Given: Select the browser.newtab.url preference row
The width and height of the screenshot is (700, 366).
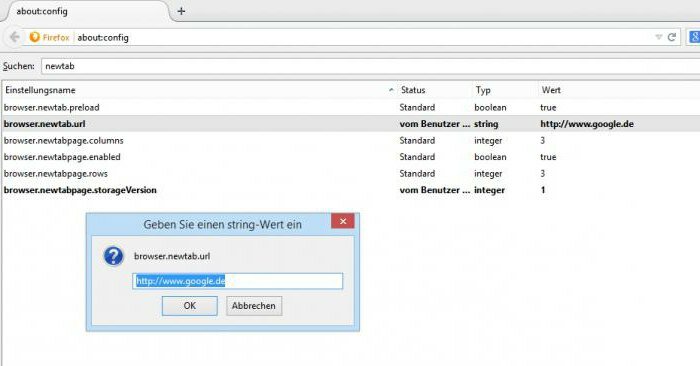Looking at the screenshot, I should point(351,124).
